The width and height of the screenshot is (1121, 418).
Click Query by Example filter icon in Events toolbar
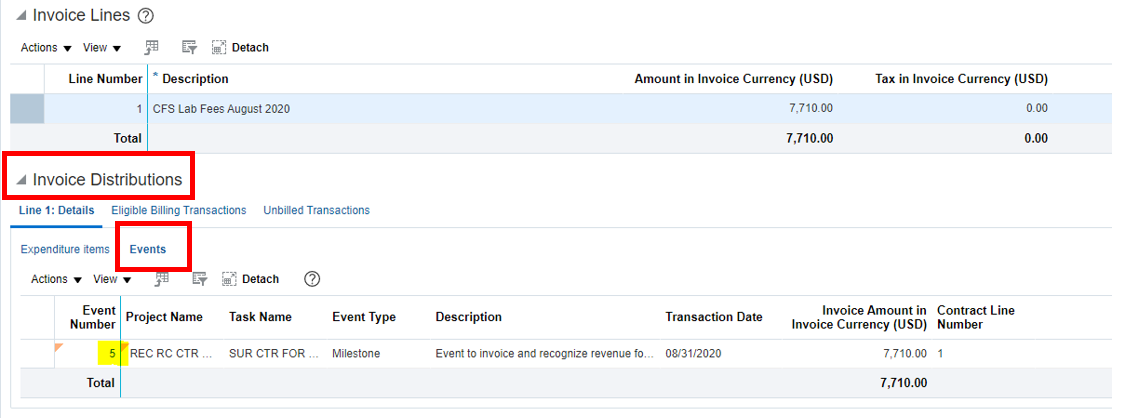pyautogui.click(x=199, y=279)
